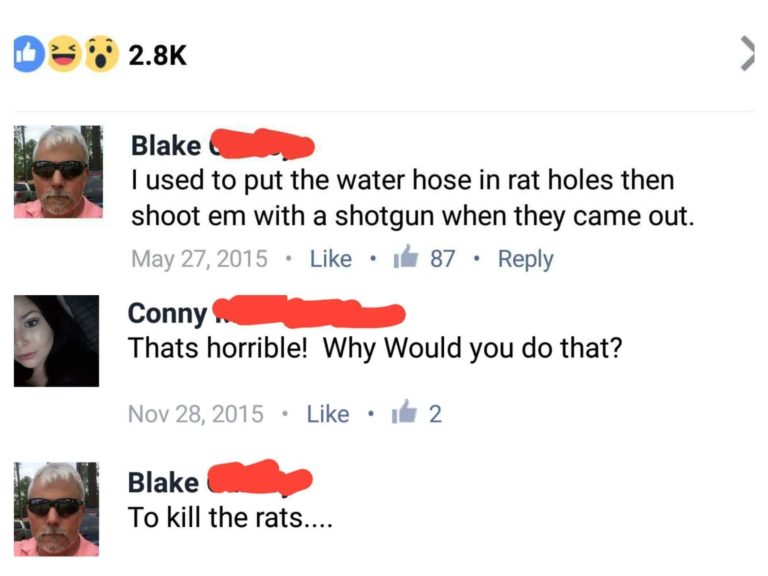Click thumbs-up icon beside the 2 count
Viewport: 768px width, 576px height.
coord(404,412)
